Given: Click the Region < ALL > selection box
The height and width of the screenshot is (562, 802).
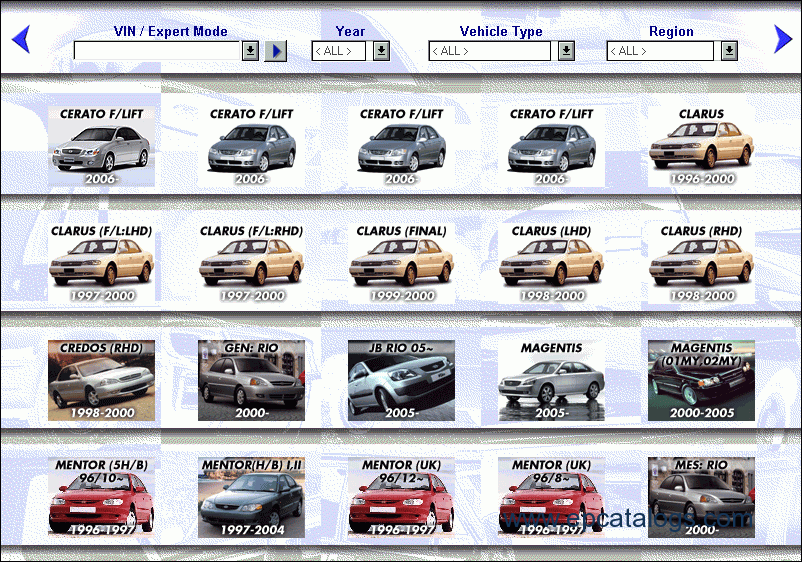Looking at the screenshot, I should [x=660, y=51].
